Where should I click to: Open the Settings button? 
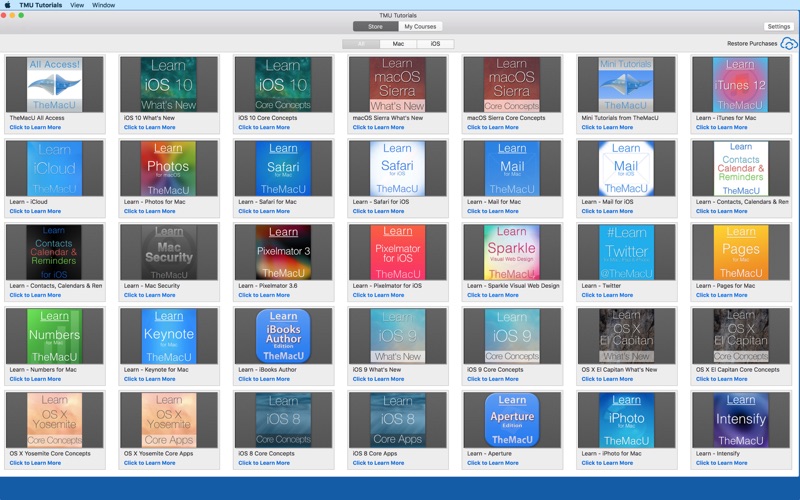779,27
